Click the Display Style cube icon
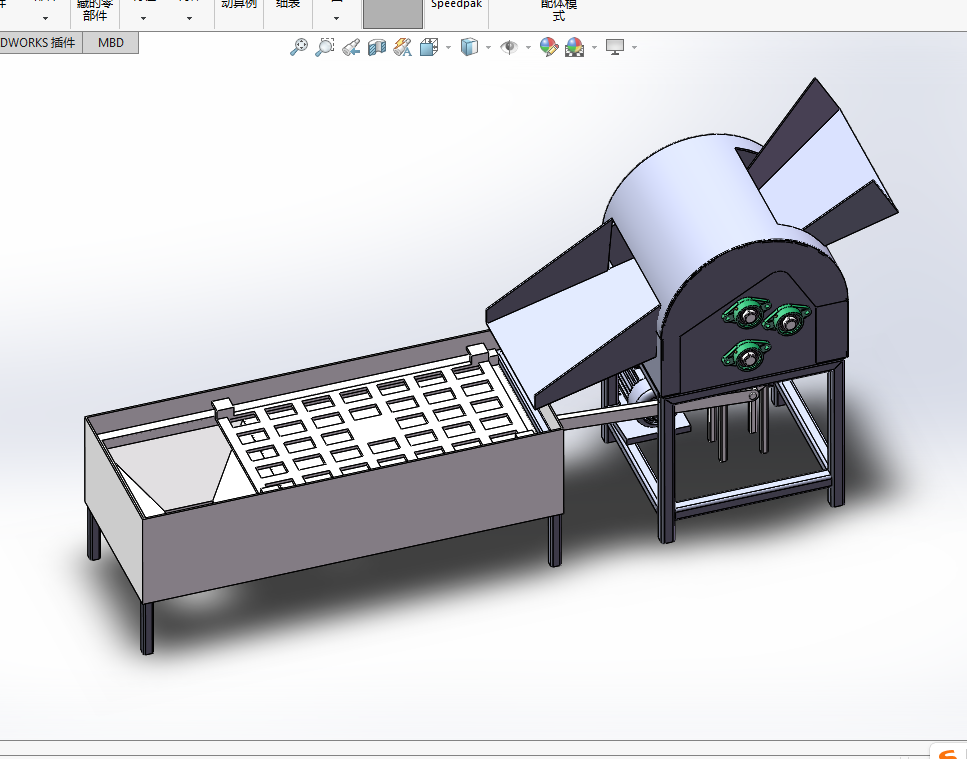This screenshot has height=759, width=967. (x=469, y=47)
